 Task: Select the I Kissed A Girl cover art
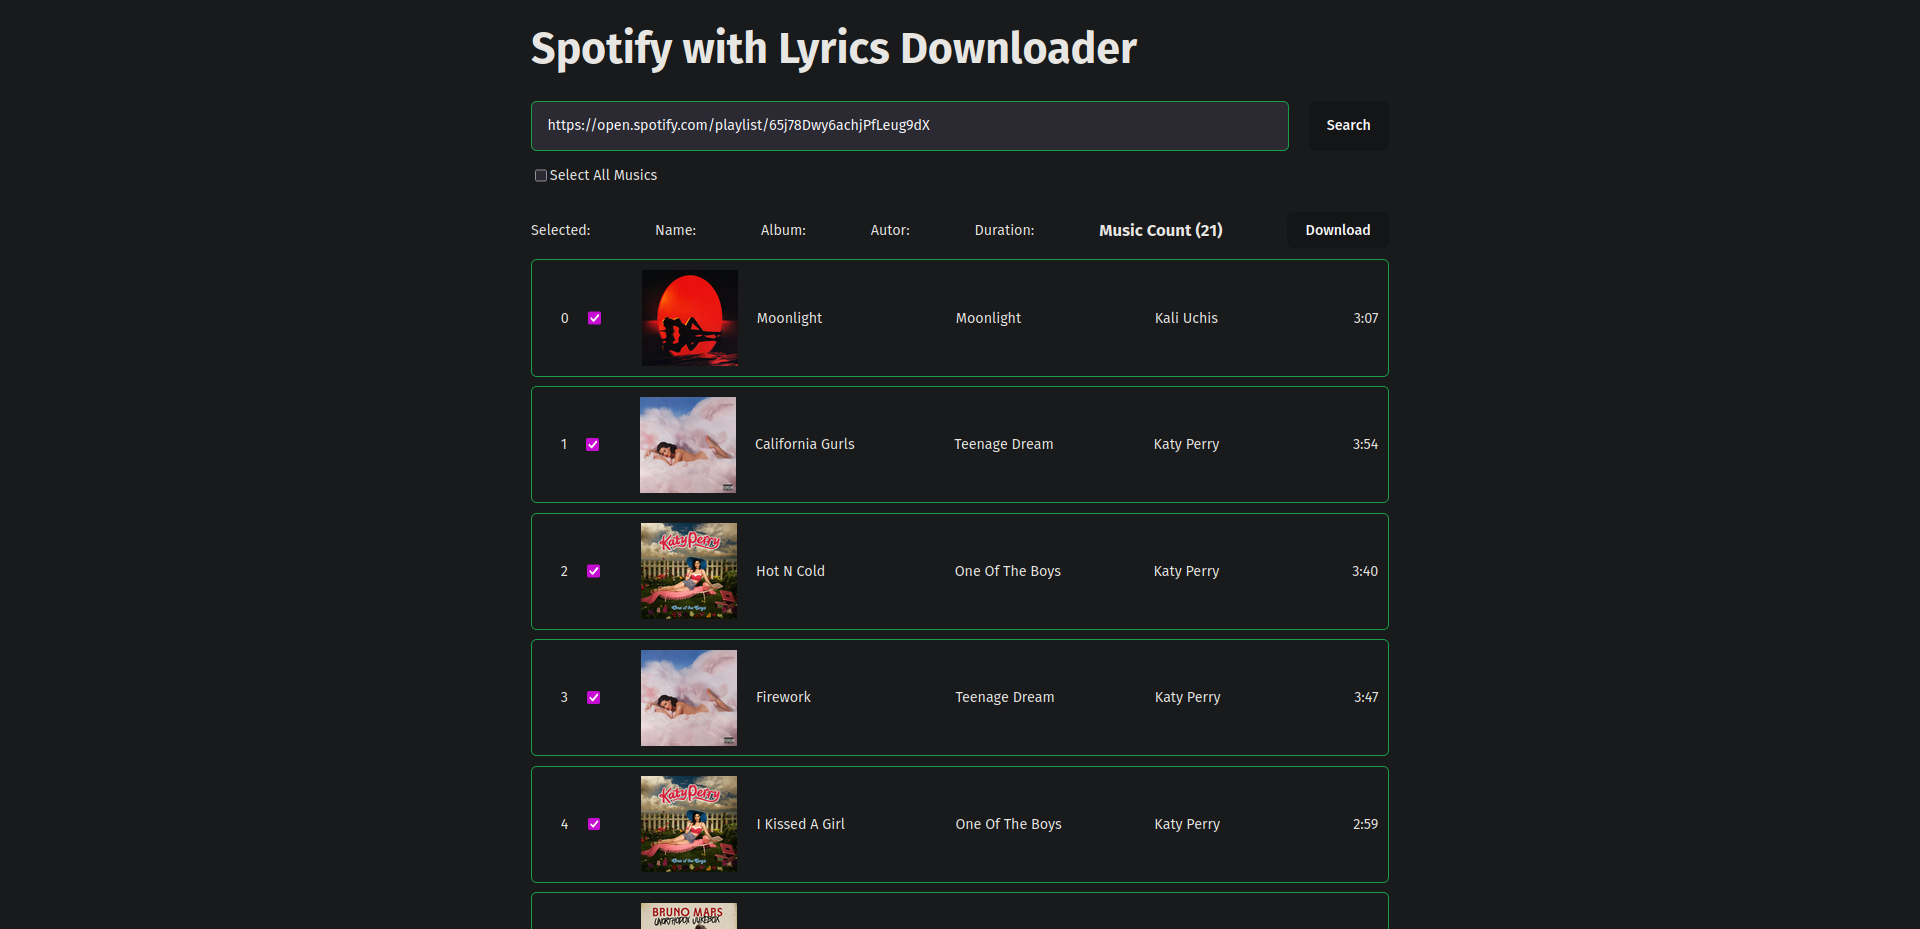point(689,824)
